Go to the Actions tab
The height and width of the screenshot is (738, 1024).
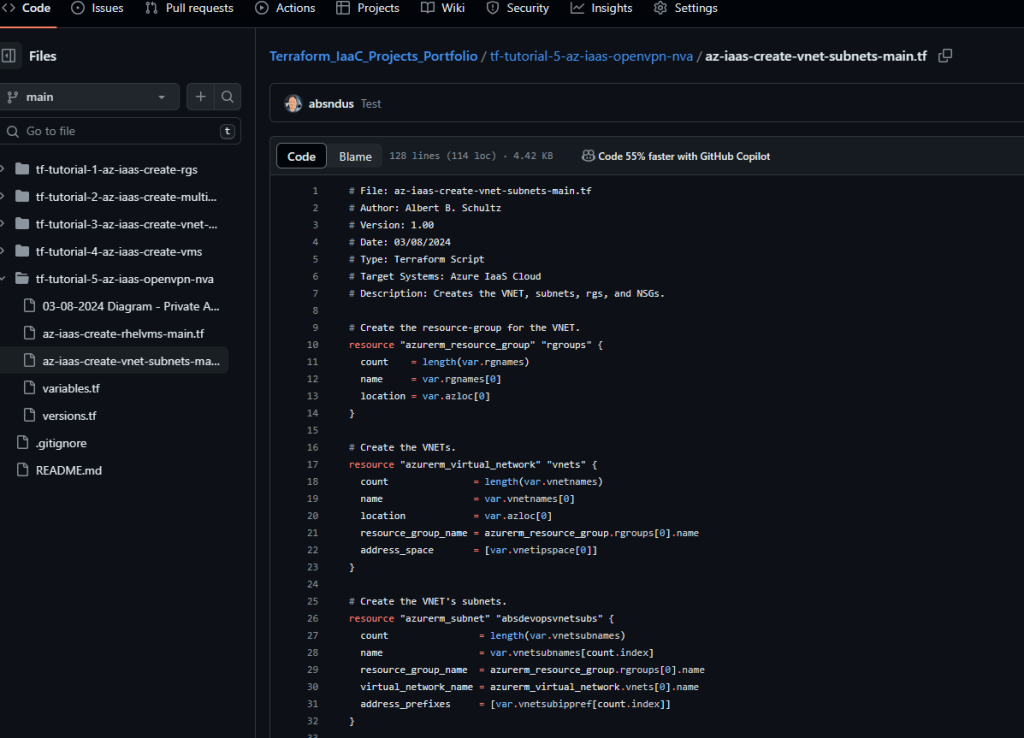click(x=285, y=8)
